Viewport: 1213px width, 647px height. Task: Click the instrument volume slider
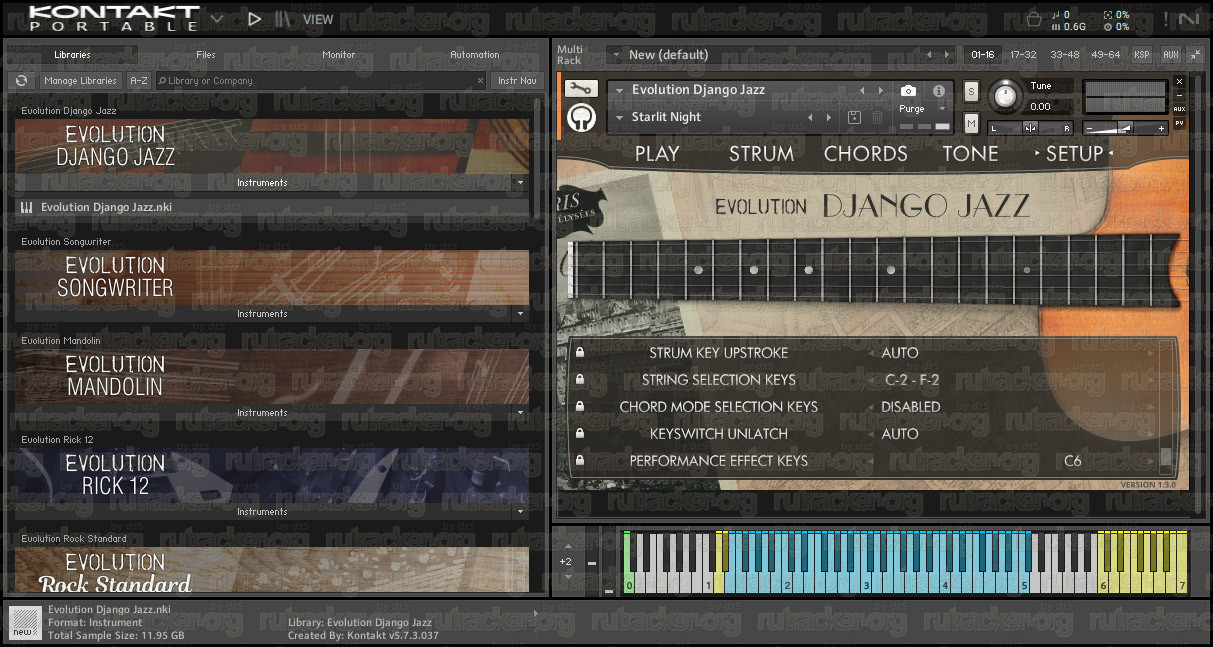pyautogui.click(x=1125, y=128)
